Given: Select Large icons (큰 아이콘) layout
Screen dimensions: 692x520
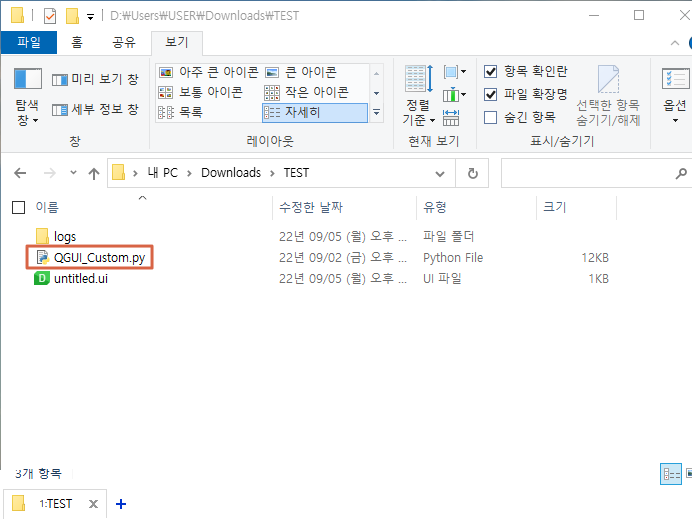Looking at the screenshot, I should (301, 72).
